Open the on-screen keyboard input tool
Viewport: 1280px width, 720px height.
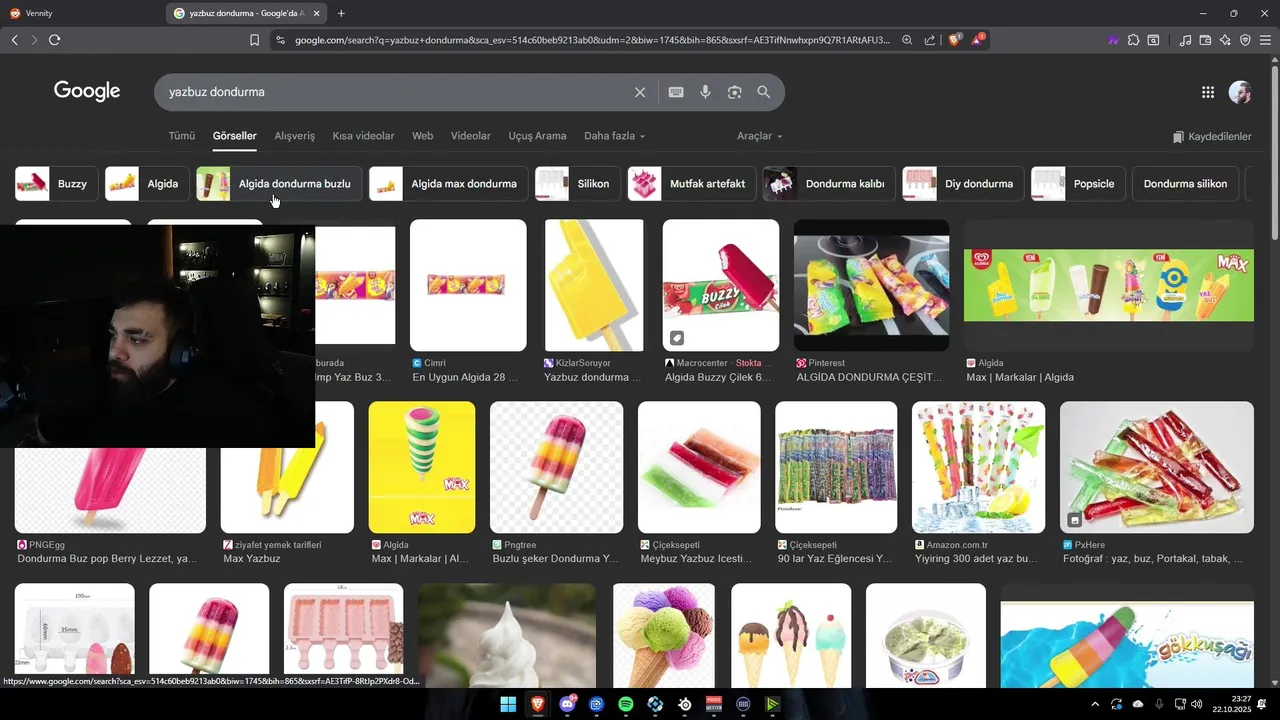point(676,92)
